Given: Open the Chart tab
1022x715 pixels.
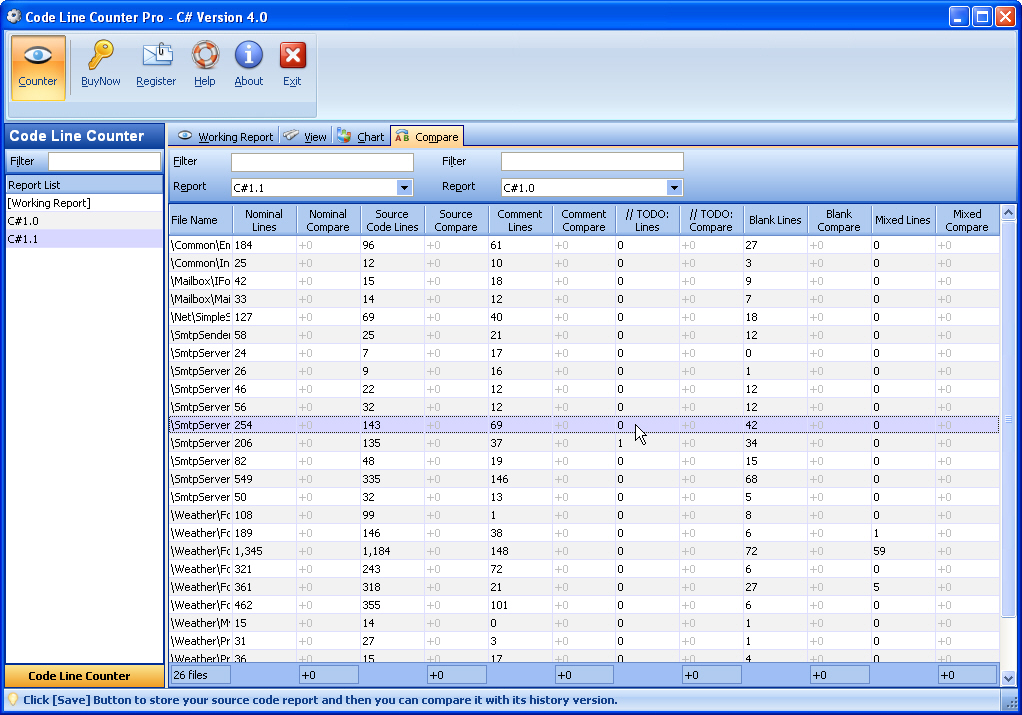Looking at the screenshot, I should (360, 136).
